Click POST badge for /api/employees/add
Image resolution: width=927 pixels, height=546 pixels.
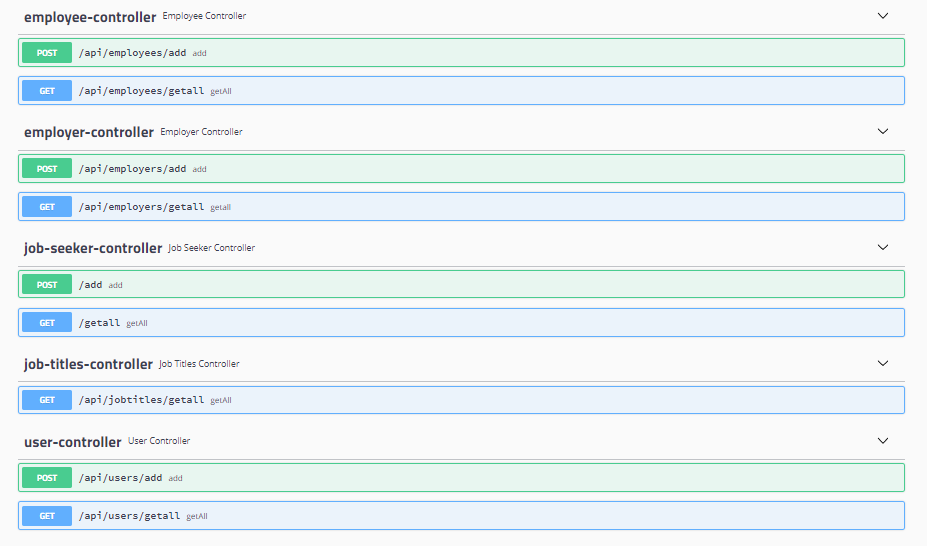(47, 53)
